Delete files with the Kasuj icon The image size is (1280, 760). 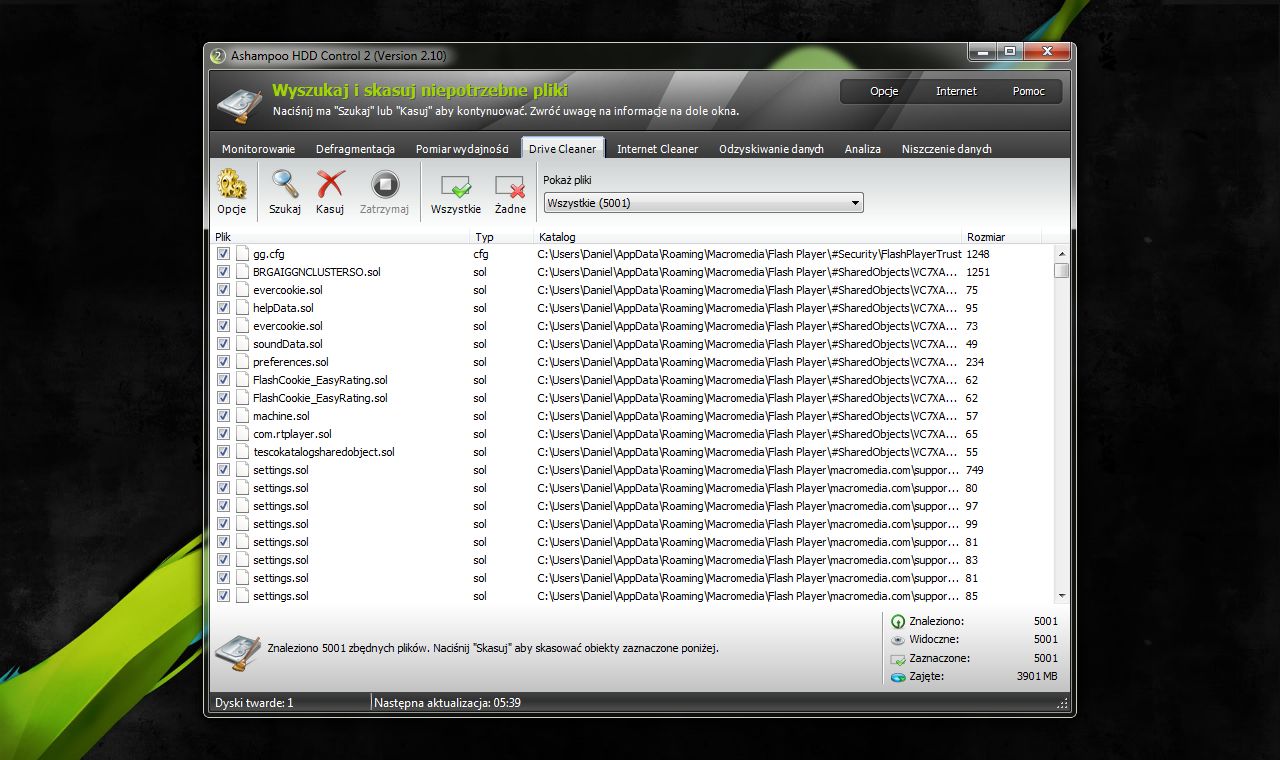pos(330,186)
